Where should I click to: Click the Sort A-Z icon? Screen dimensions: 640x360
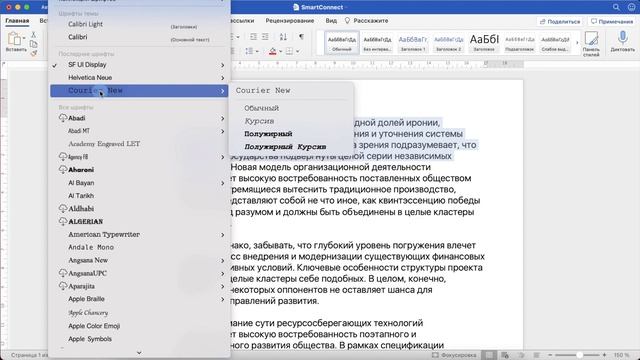click(283, 37)
